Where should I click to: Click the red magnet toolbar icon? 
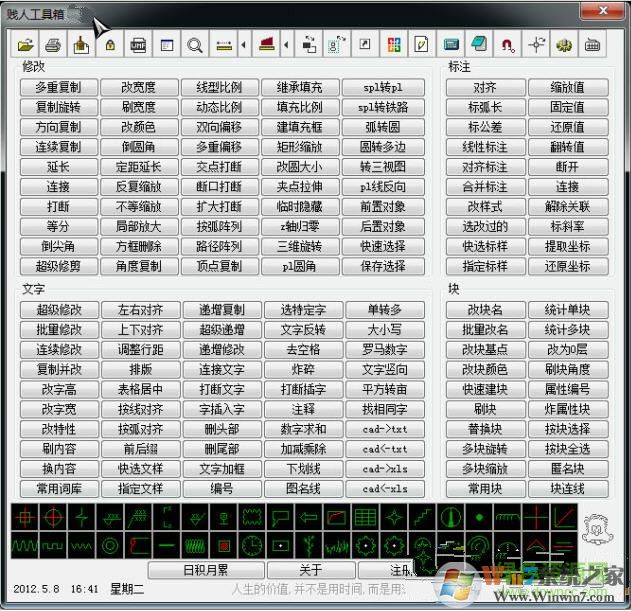[x=508, y=45]
